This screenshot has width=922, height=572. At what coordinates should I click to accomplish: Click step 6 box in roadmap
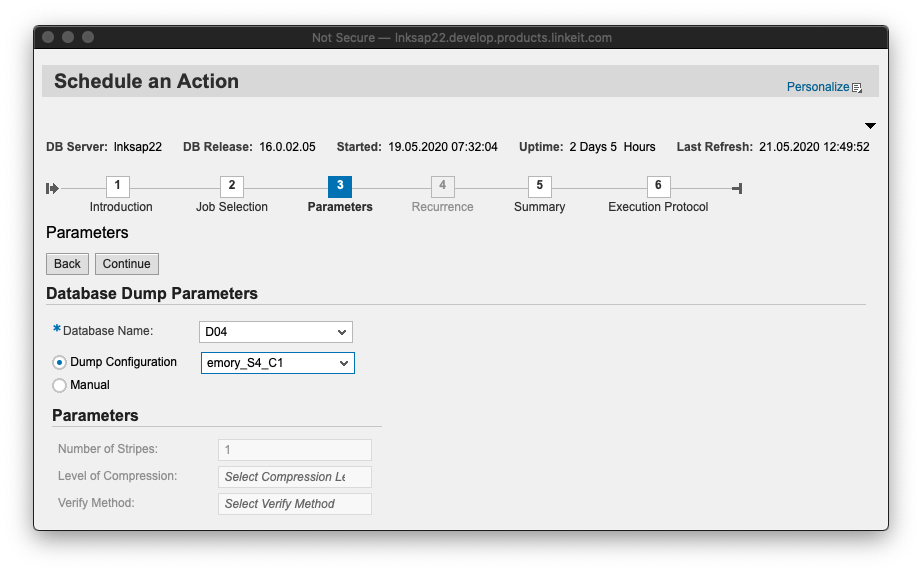[x=658, y=186]
